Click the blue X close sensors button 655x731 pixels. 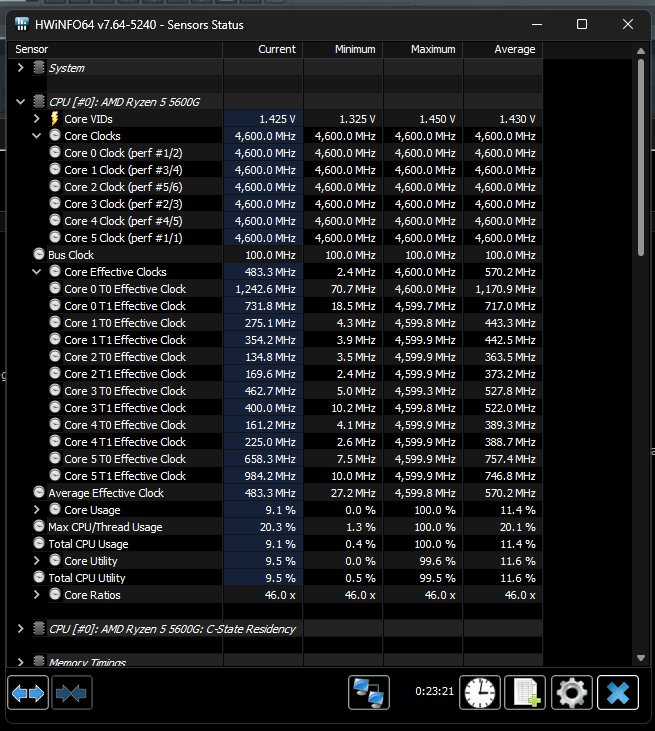[x=618, y=692]
